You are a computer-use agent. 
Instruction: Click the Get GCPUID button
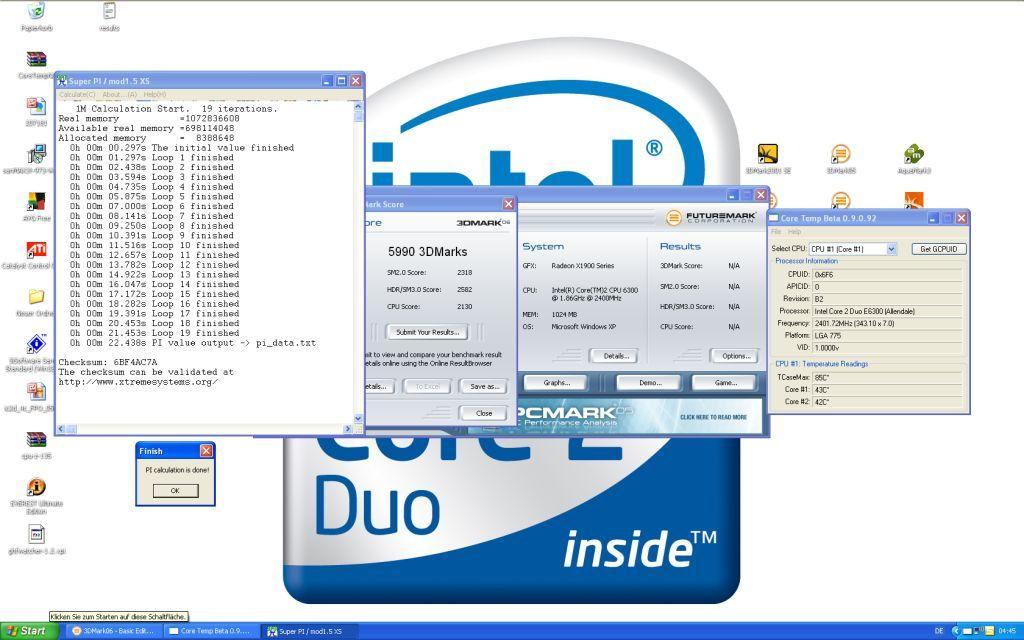click(x=938, y=249)
